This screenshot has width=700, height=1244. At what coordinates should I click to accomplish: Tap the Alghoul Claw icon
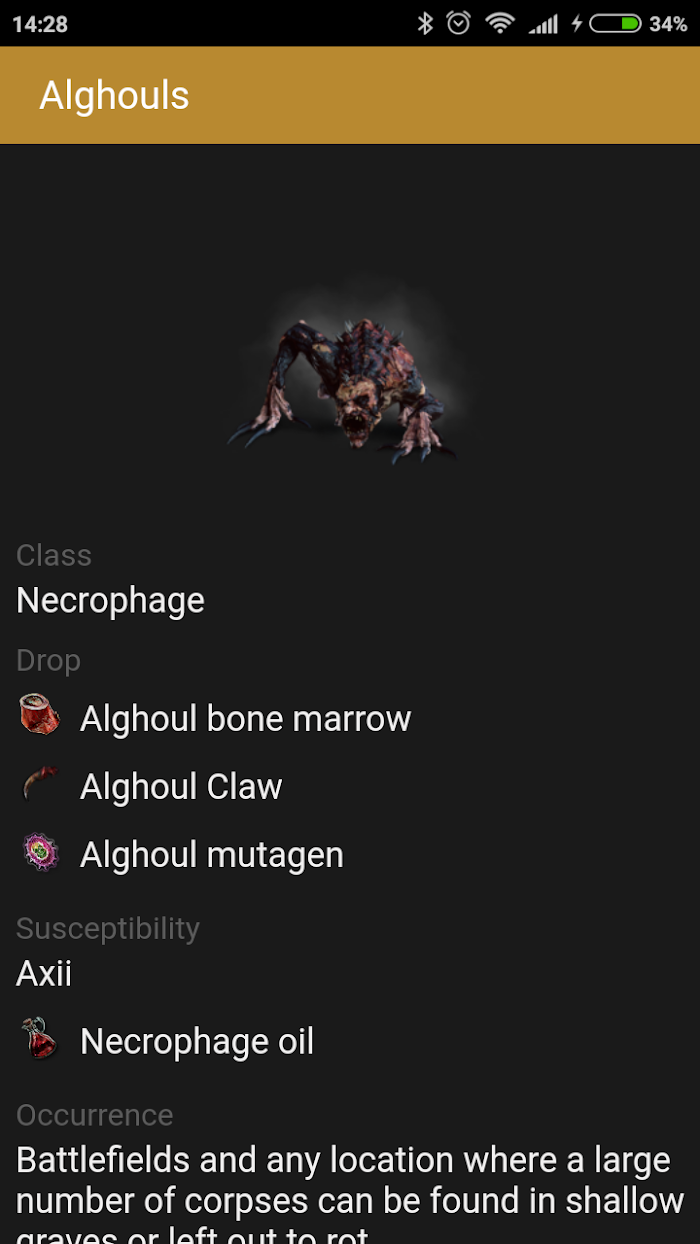(40, 785)
